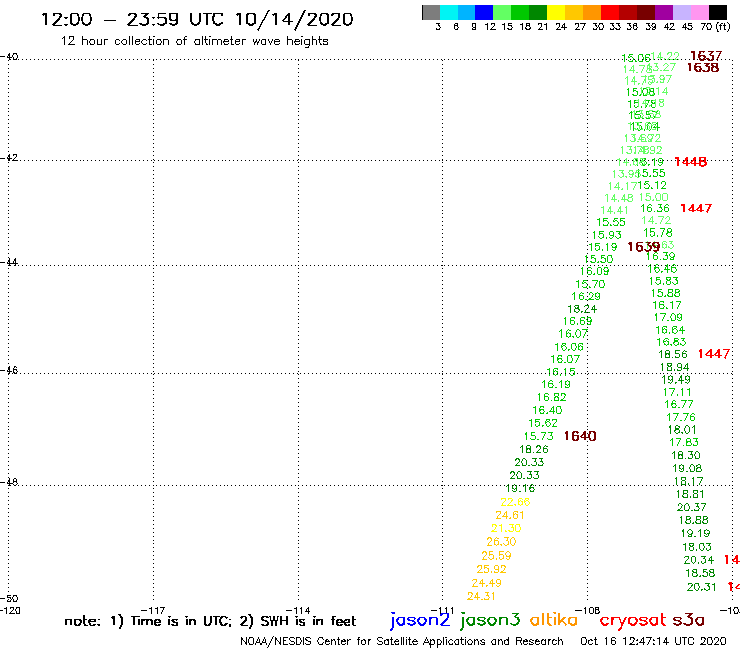Click the time marker '1640'
This screenshot has height=650, width=740.
pos(580,436)
